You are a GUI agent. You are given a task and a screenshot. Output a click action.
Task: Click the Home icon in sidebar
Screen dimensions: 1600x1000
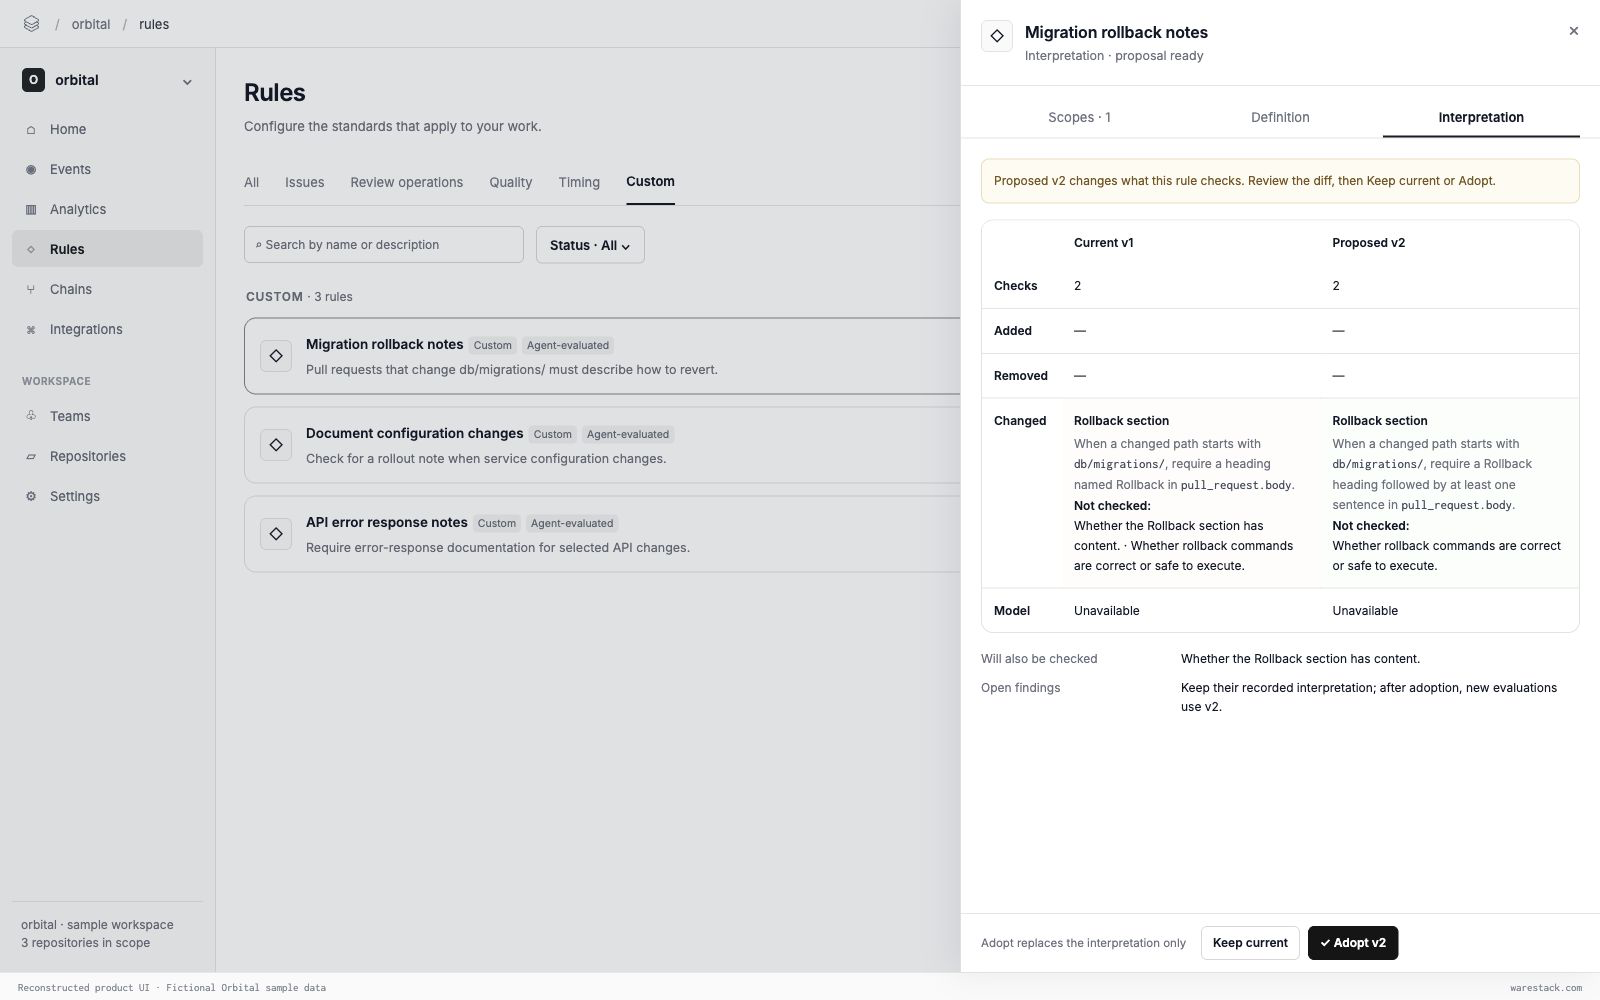pyautogui.click(x=31, y=130)
